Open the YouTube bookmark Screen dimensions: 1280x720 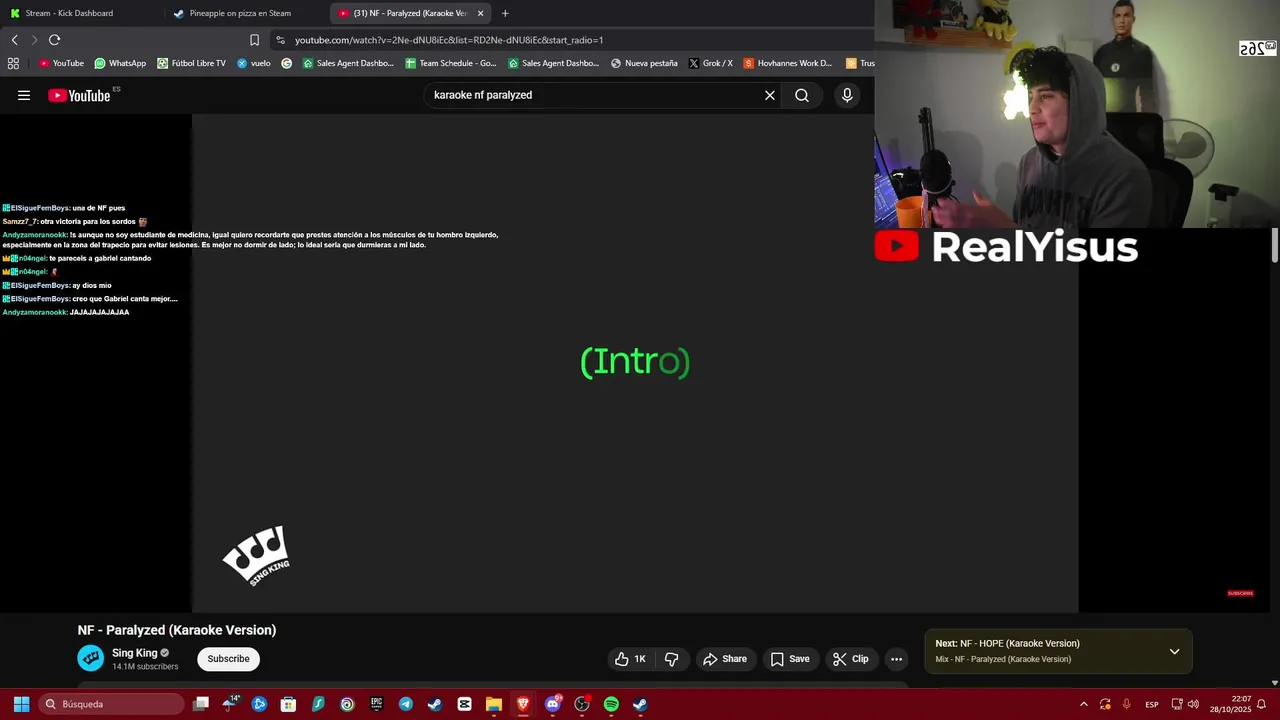[x=61, y=63]
